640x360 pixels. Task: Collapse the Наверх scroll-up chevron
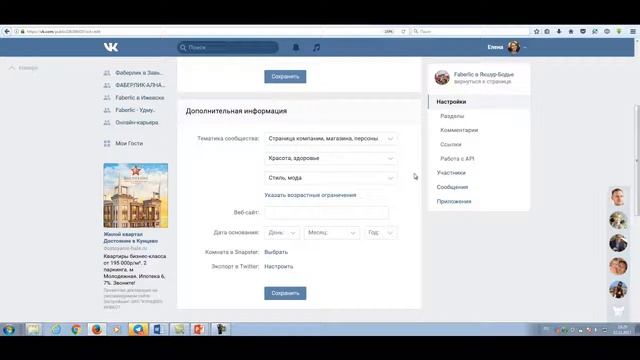pyautogui.click(x=12, y=68)
